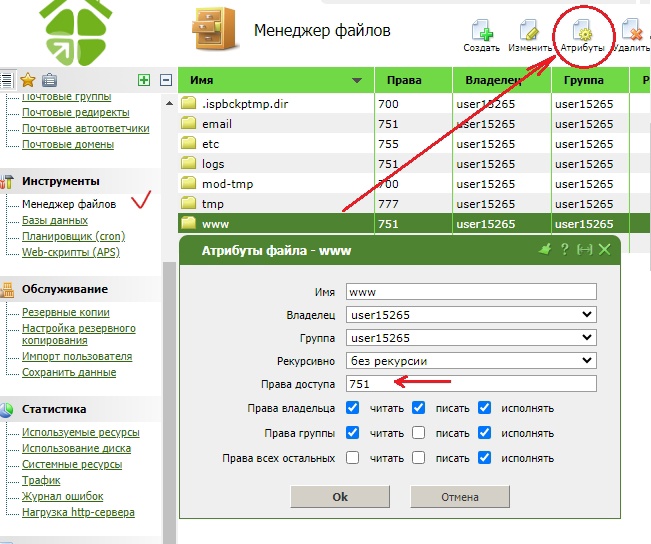Viewport: 651px width, 544px height.
Task: Click the file cabinet Менеджер файлов icon
Action: [x=214, y=29]
